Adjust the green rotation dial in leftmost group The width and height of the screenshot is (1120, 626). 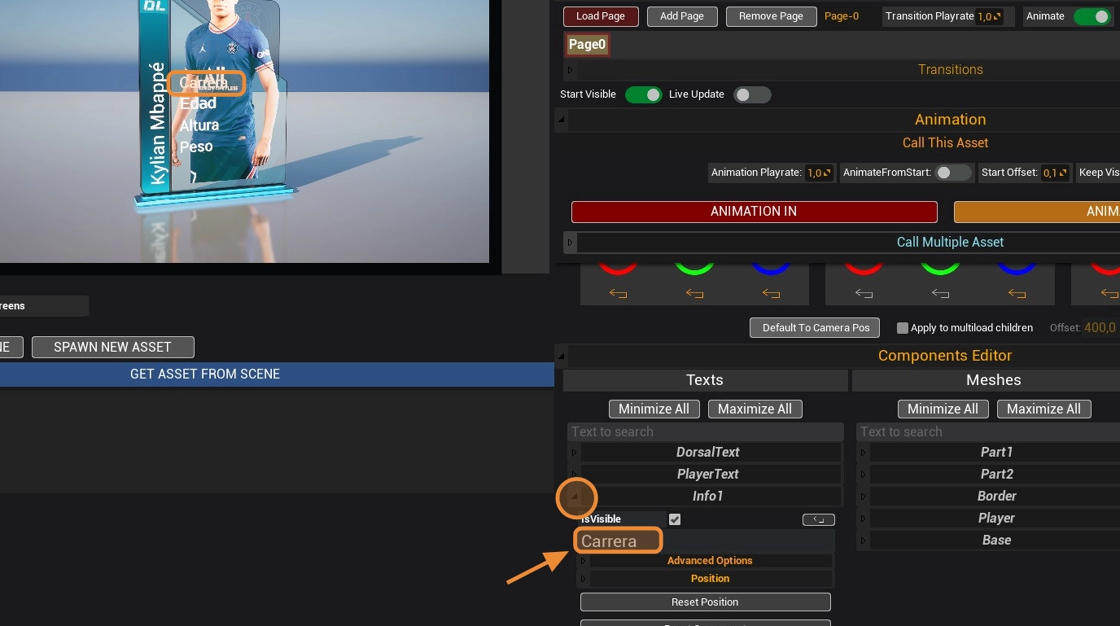point(694,269)
